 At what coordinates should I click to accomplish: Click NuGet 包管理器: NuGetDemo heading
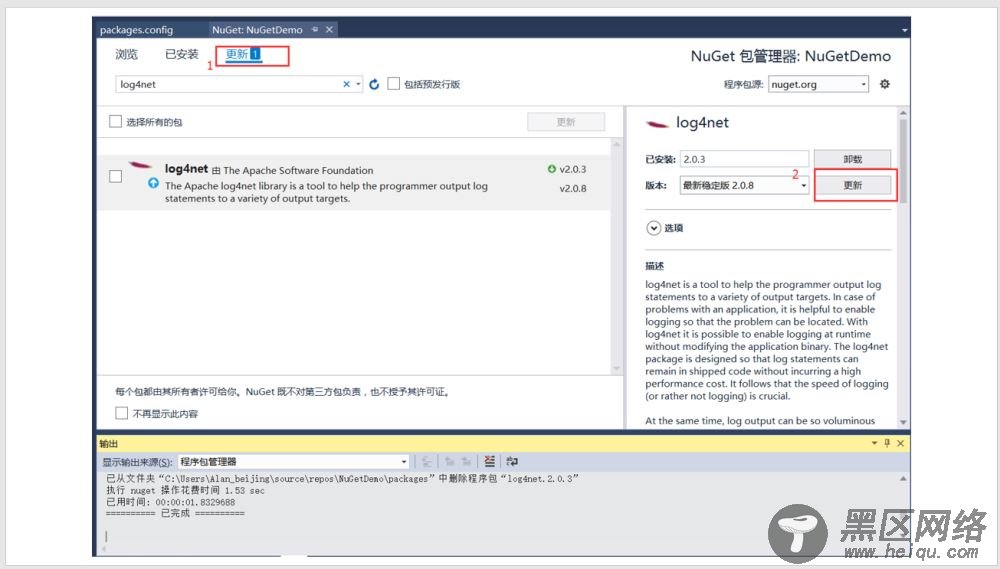tap(790, 56)
